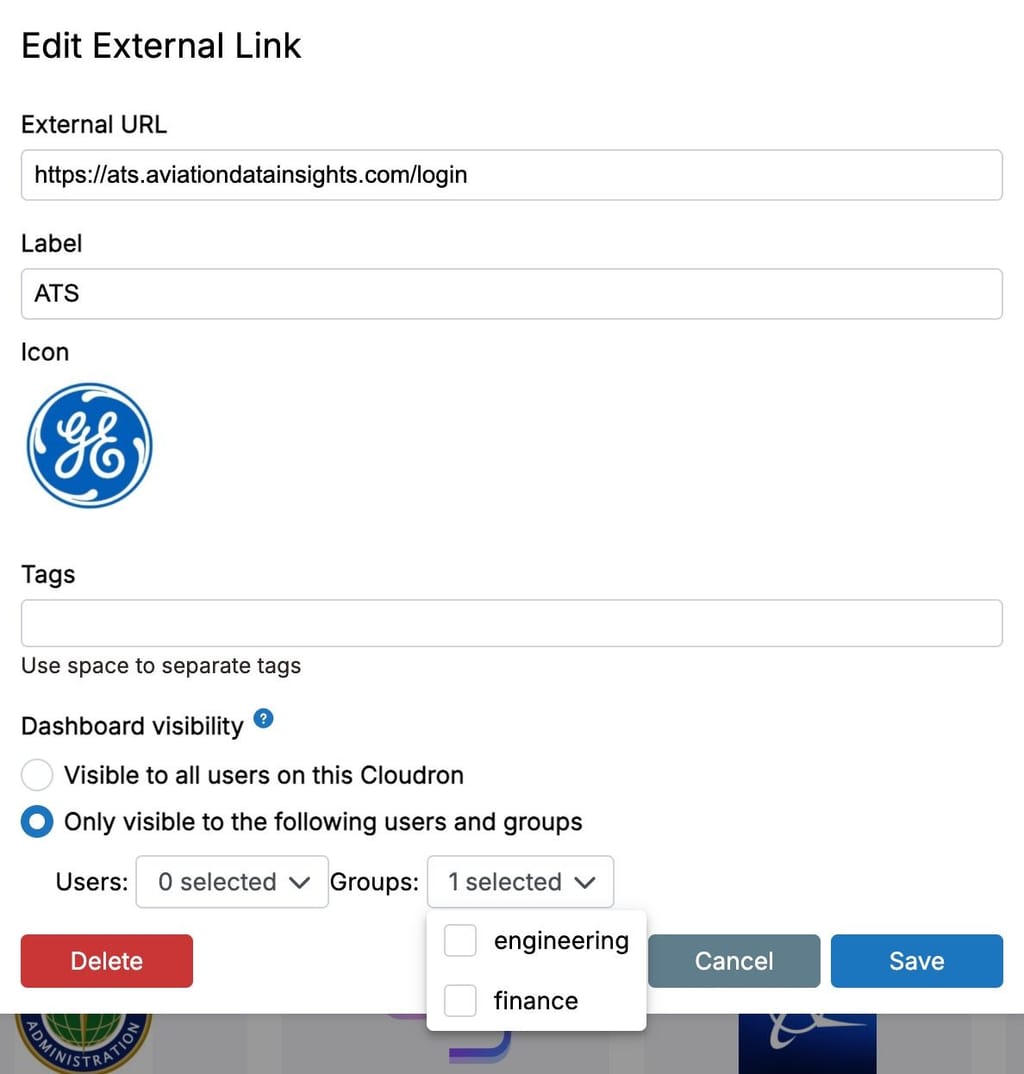Image resolution: width=1024 pixels, height=1074 pixels.
Task: Choose the finance label in Groups list
Action: pos(536,1001)
